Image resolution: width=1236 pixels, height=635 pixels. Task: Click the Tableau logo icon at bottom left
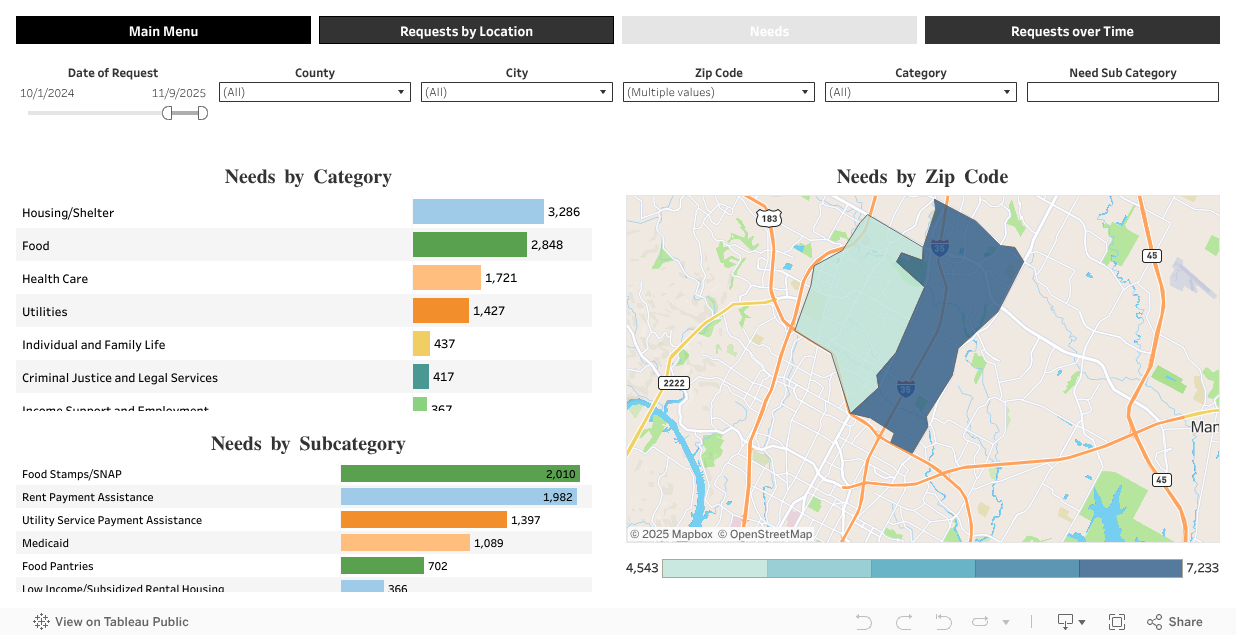[41, 622]
